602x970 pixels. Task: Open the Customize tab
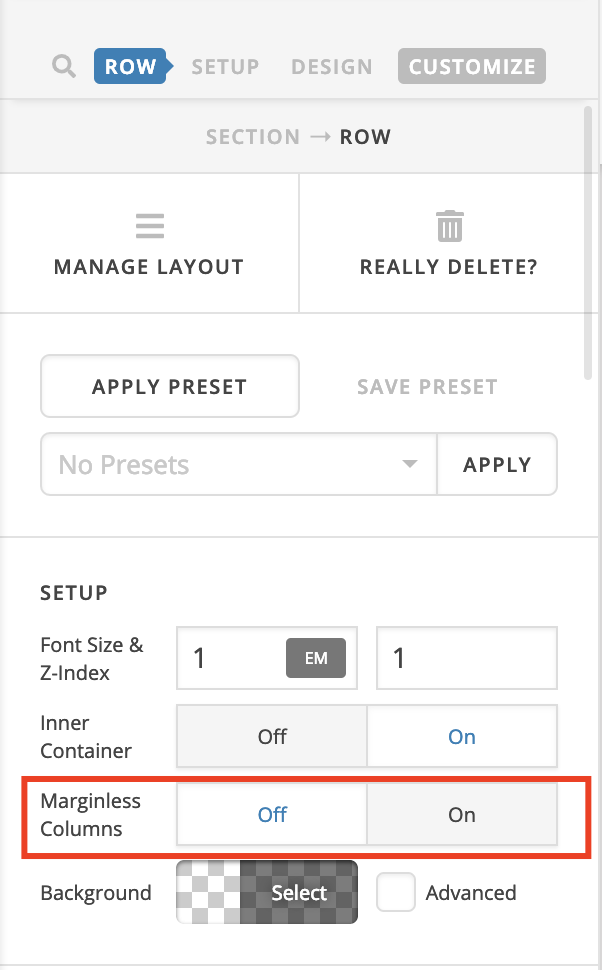[x=472, y=66]
